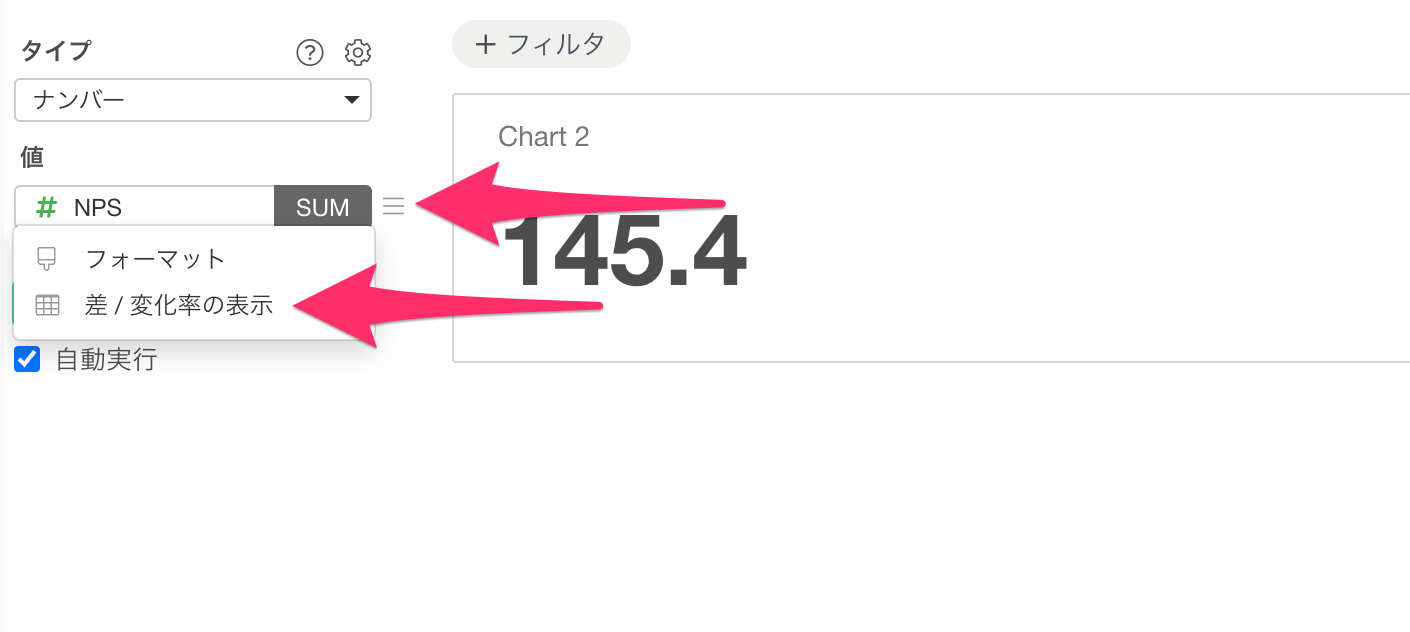Viewport: 1410px width, 632px height.
Task: Toggle the 自動実行 checkbox
Action: click(x=27, y=360)
